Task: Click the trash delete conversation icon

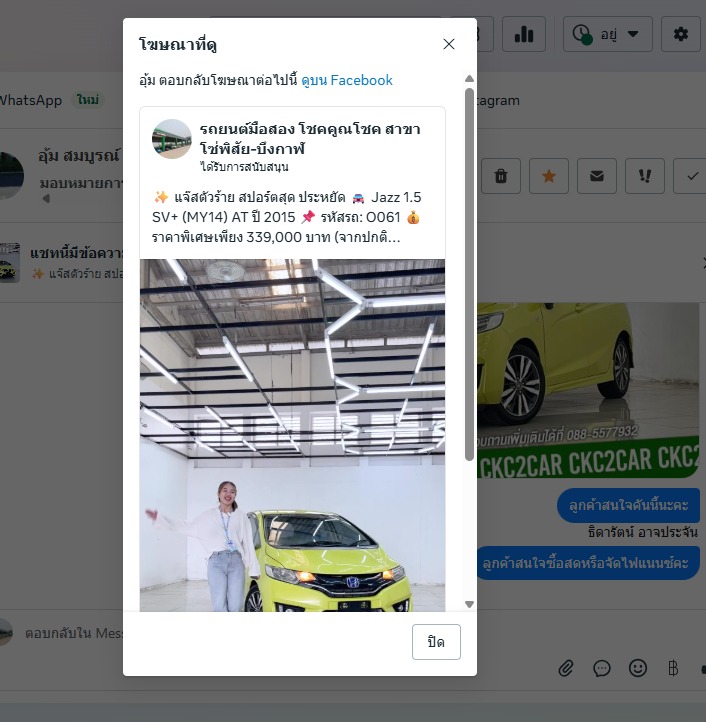Action: (501, 176)
